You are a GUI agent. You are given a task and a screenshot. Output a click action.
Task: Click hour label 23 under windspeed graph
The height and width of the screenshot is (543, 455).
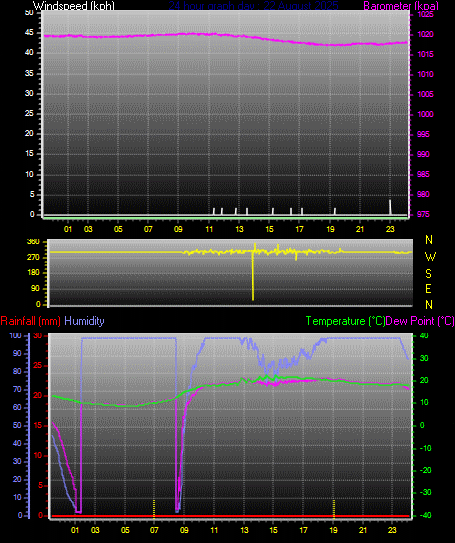390,229
